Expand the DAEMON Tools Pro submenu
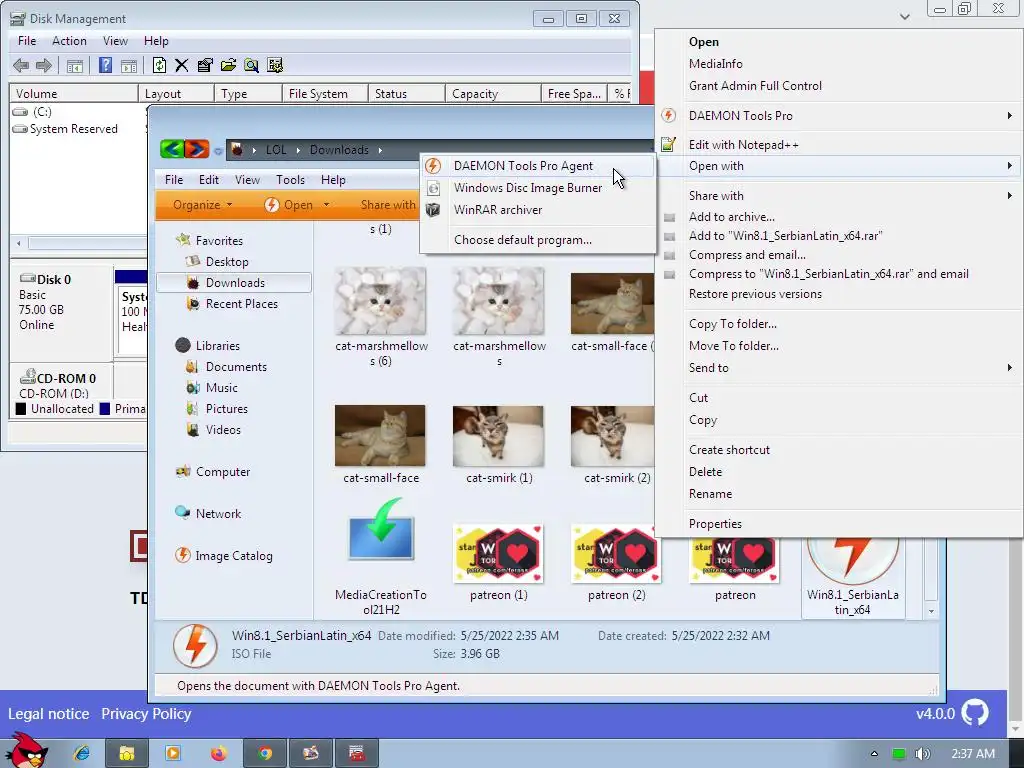This screenshot has width=1024, height=768. (x=1010, y=116)
